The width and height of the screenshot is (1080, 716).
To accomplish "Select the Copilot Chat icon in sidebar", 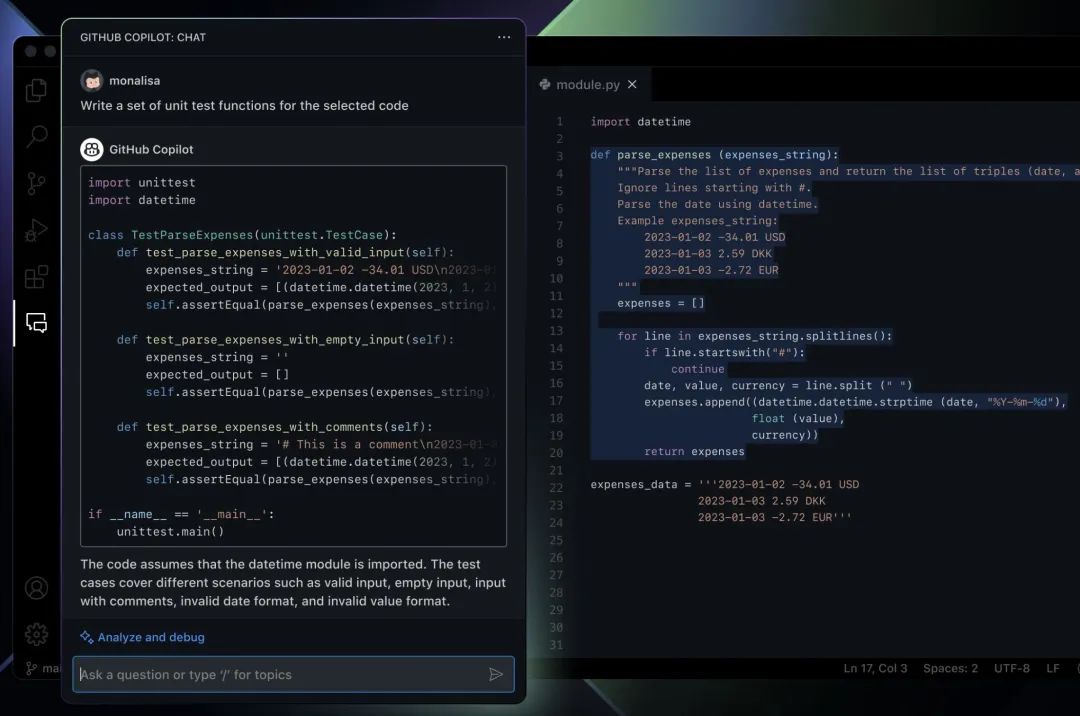I will [x=37, y=322].
